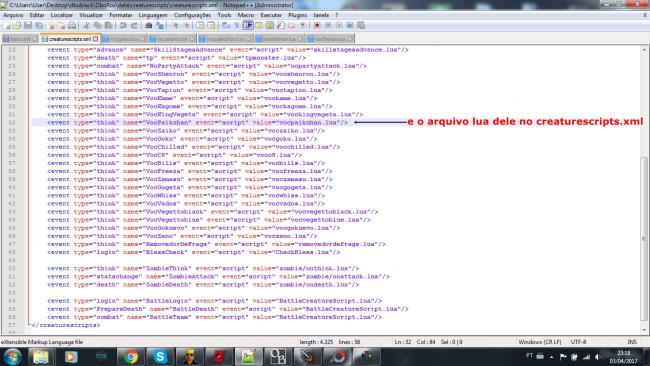Viewport: 650px width, 366px height.
Task: Click the vertical scrollbar up arrow
Action: coord(644,50)
